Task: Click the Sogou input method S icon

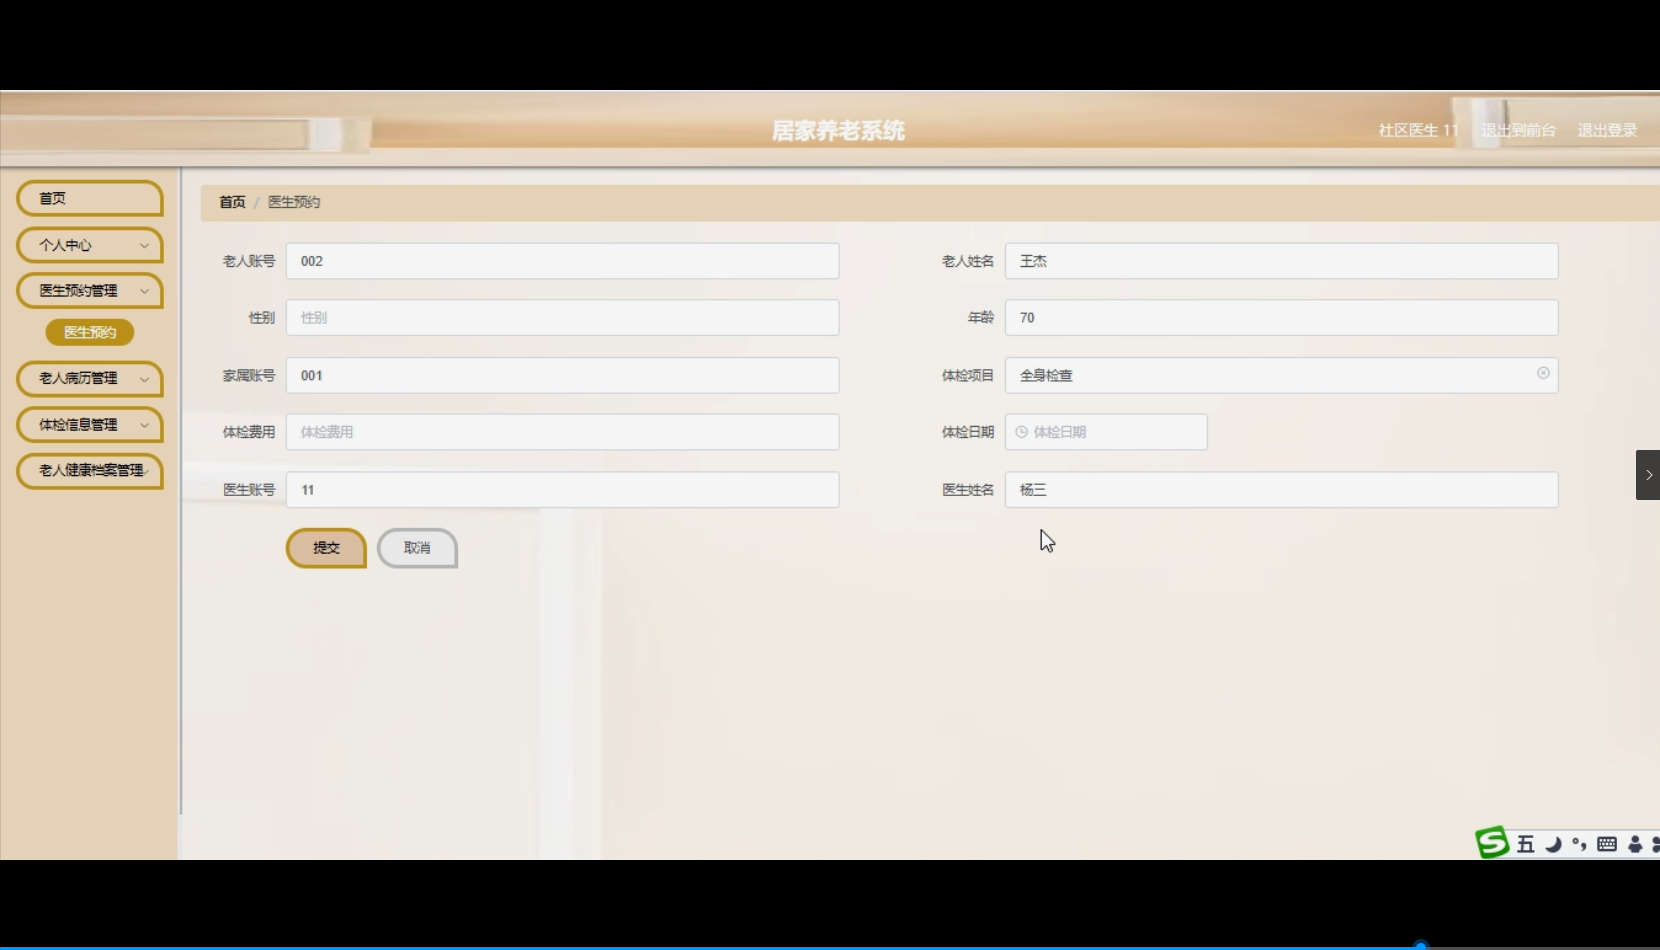Action: click(x=1492, y=843)
